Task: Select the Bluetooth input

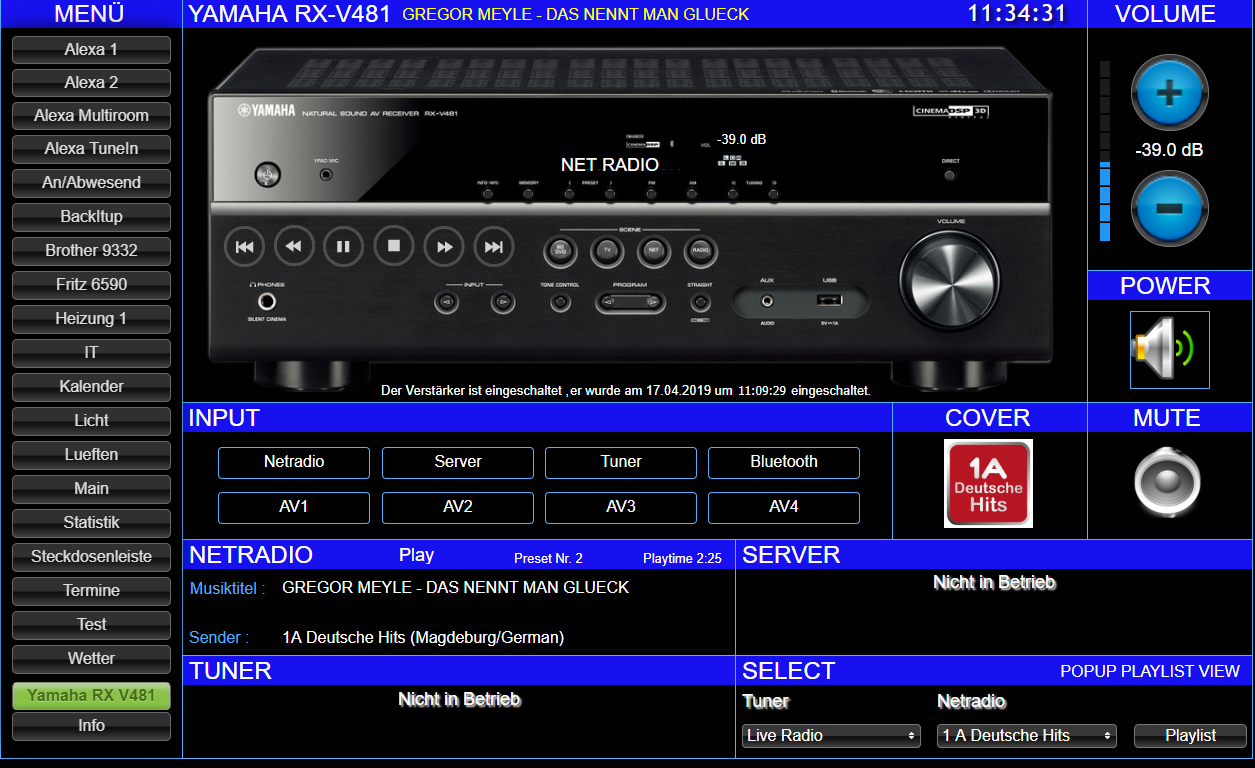Action: coord(784,462)
